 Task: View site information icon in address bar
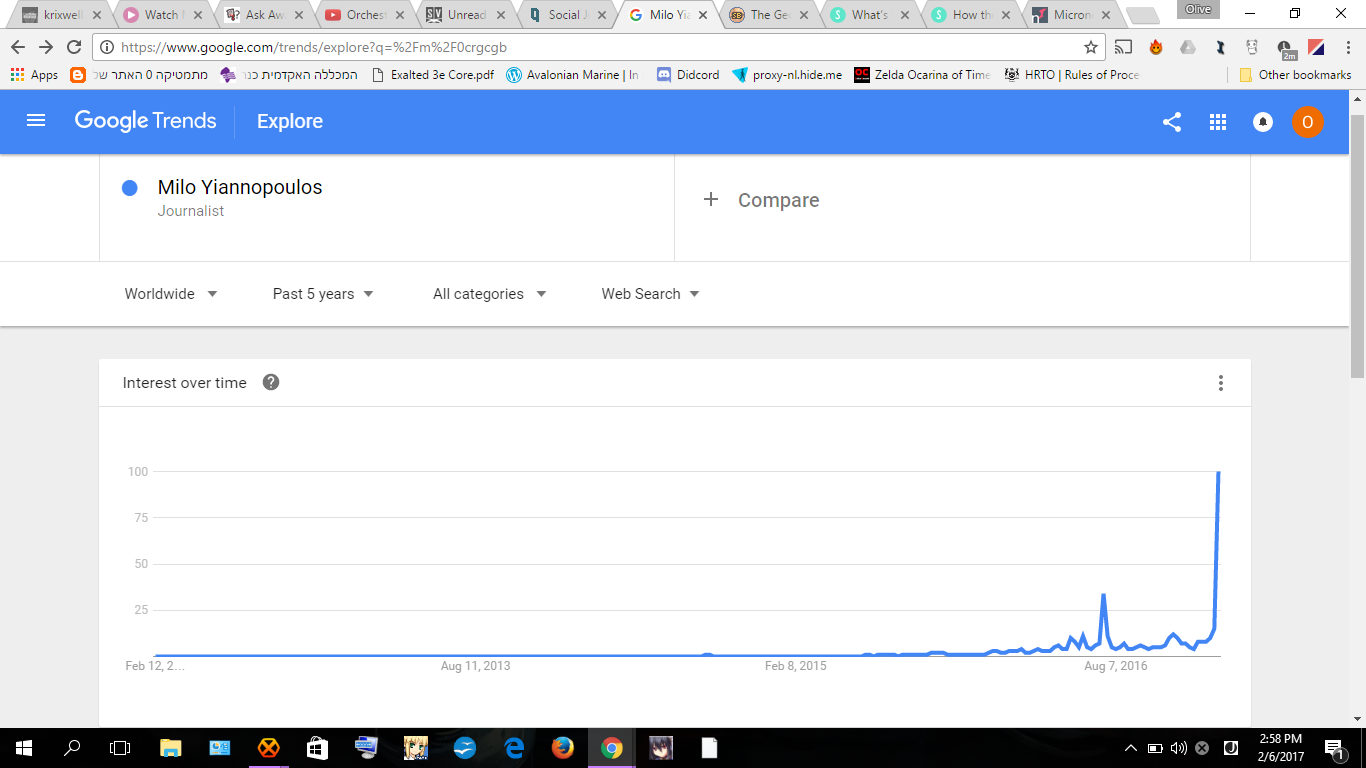pos(108,47)
